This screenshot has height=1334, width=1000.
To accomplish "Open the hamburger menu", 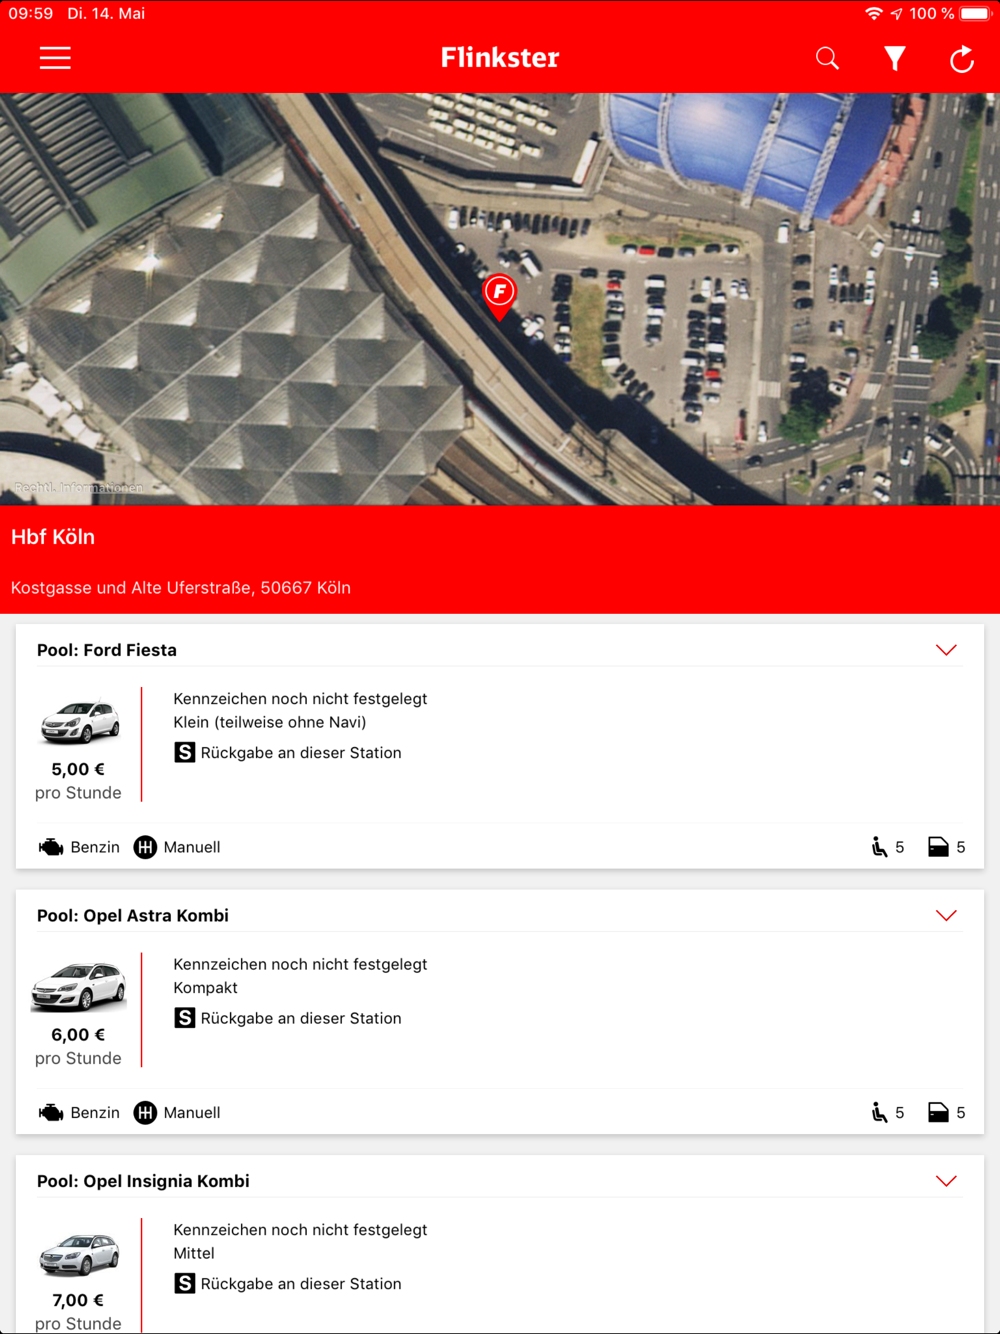I will pos(55,58).
